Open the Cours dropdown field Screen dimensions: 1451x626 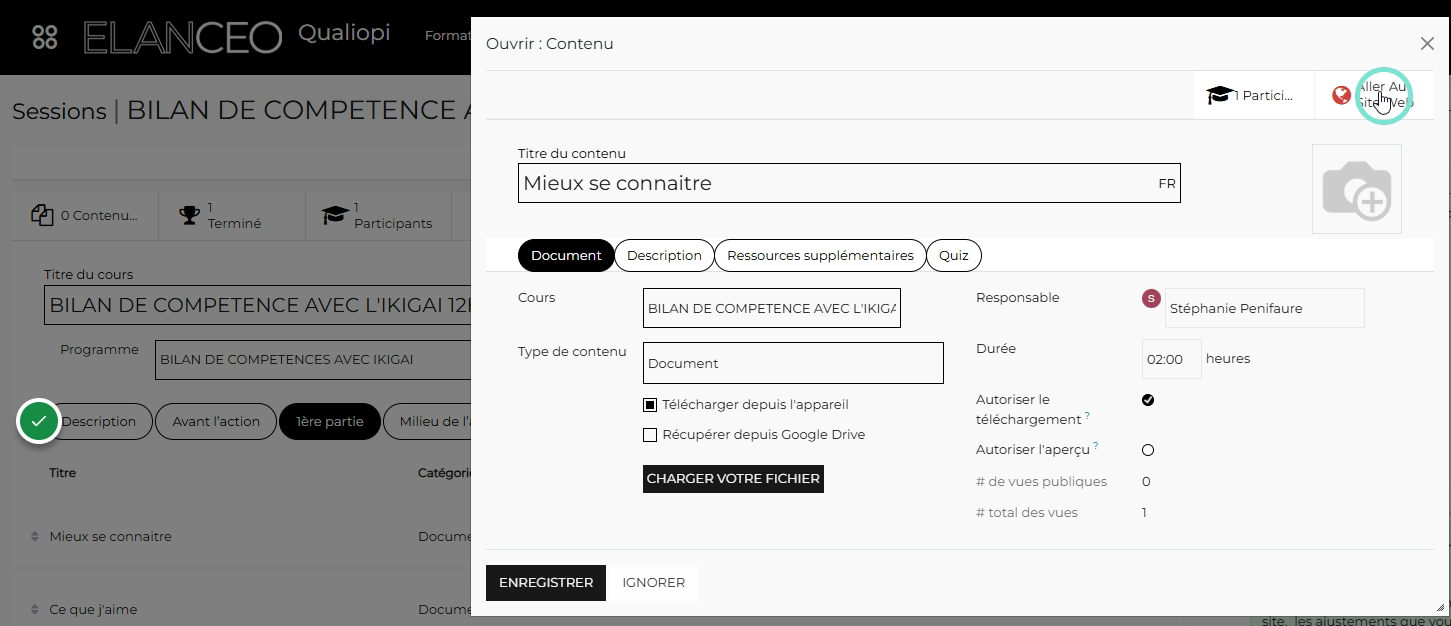[772, 308]
